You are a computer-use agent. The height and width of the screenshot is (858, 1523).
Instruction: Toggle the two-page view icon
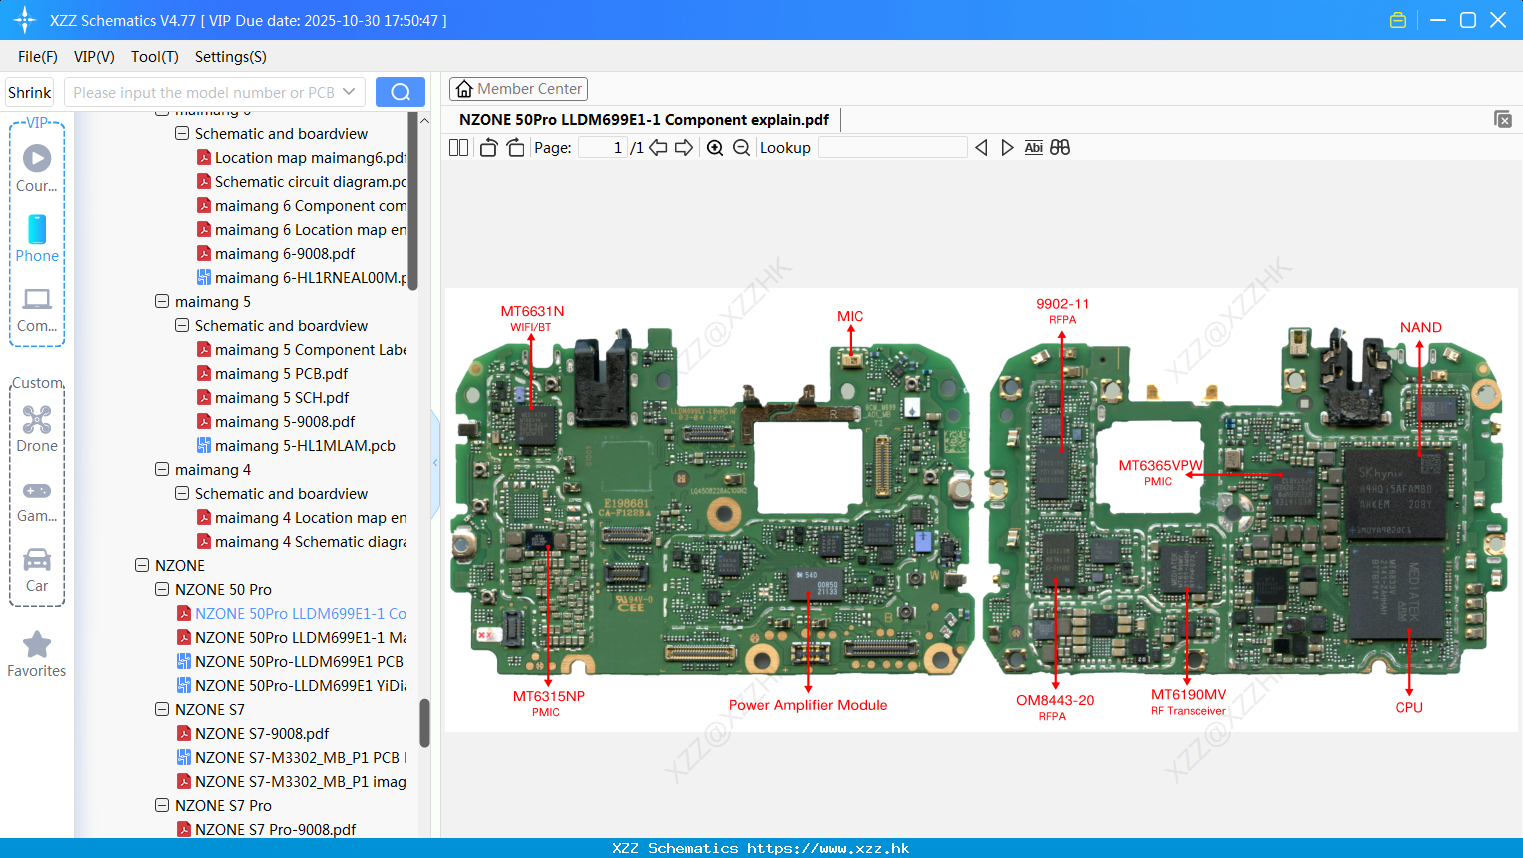(x=458, y=147)
